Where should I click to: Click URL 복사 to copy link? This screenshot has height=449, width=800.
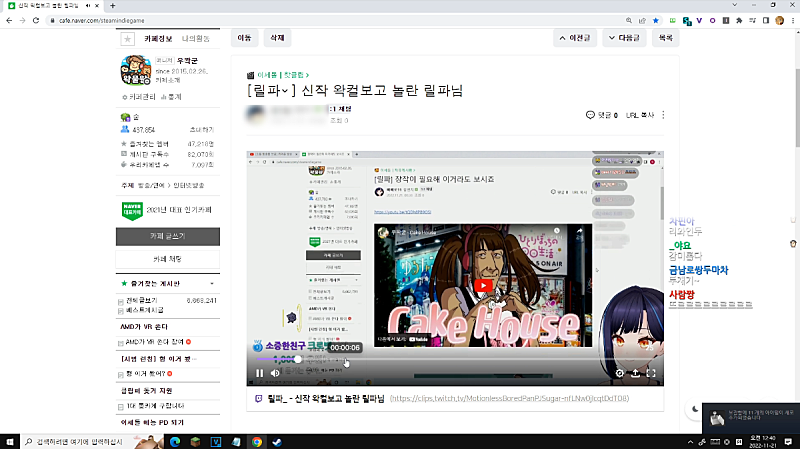tap(640, 115)
